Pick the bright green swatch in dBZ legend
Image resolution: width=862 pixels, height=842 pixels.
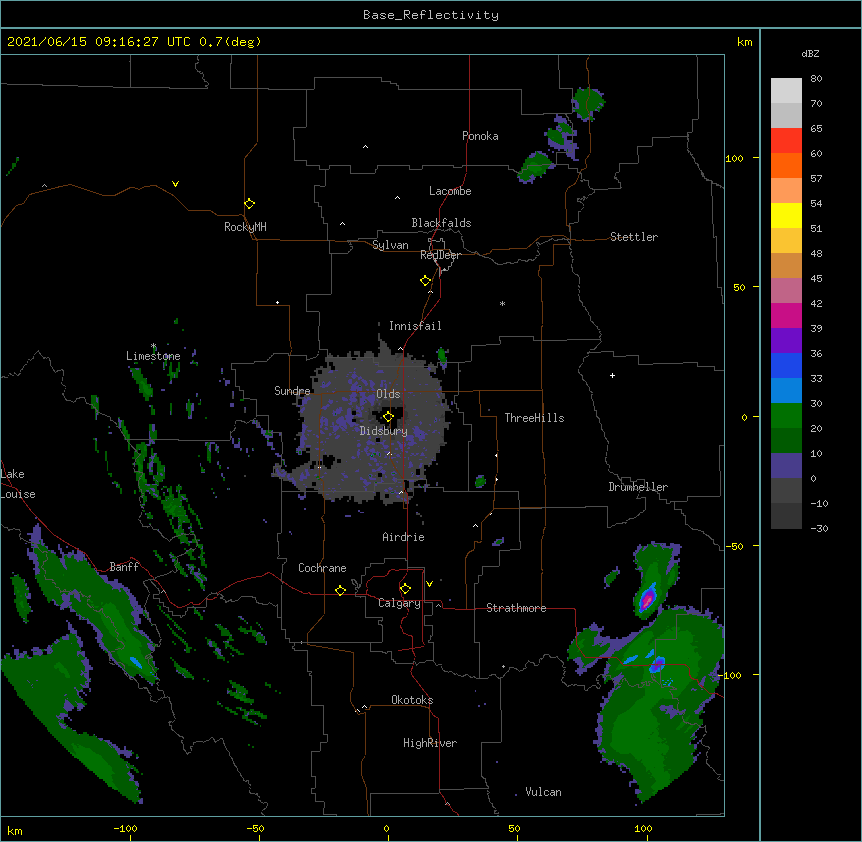tap(786, 416)
